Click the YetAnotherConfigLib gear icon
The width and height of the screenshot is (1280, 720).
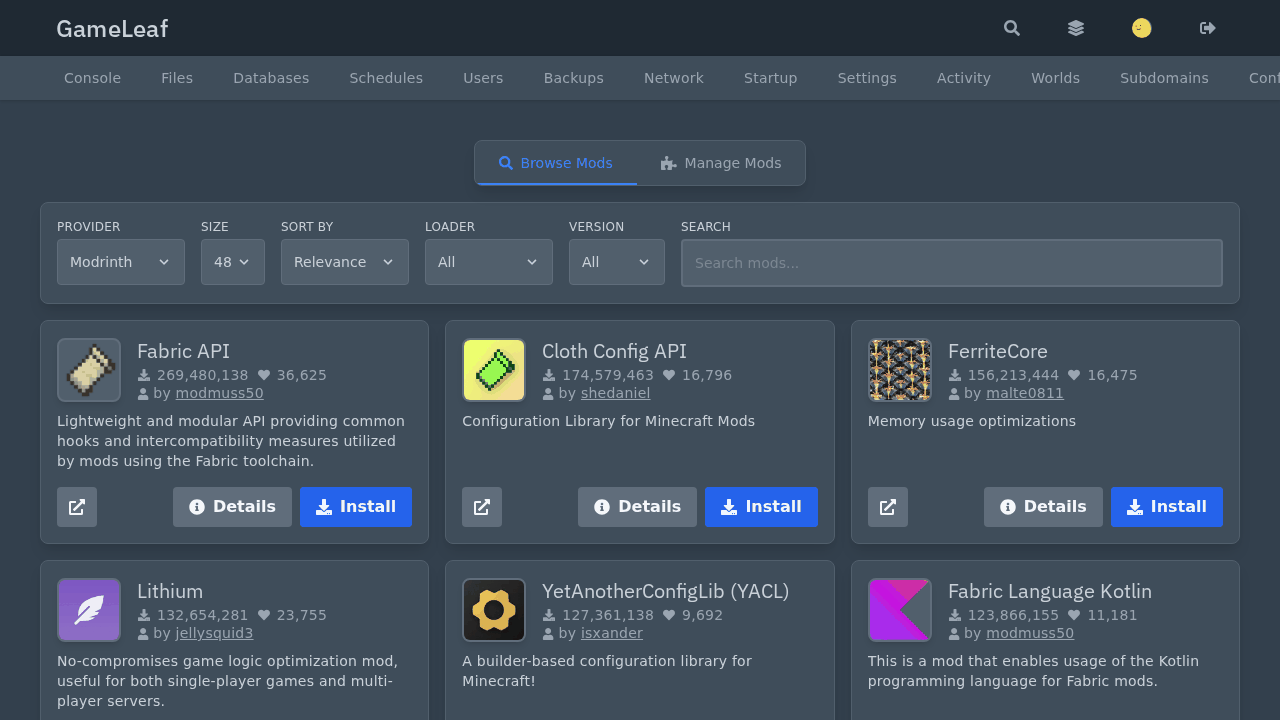[494, 610]
